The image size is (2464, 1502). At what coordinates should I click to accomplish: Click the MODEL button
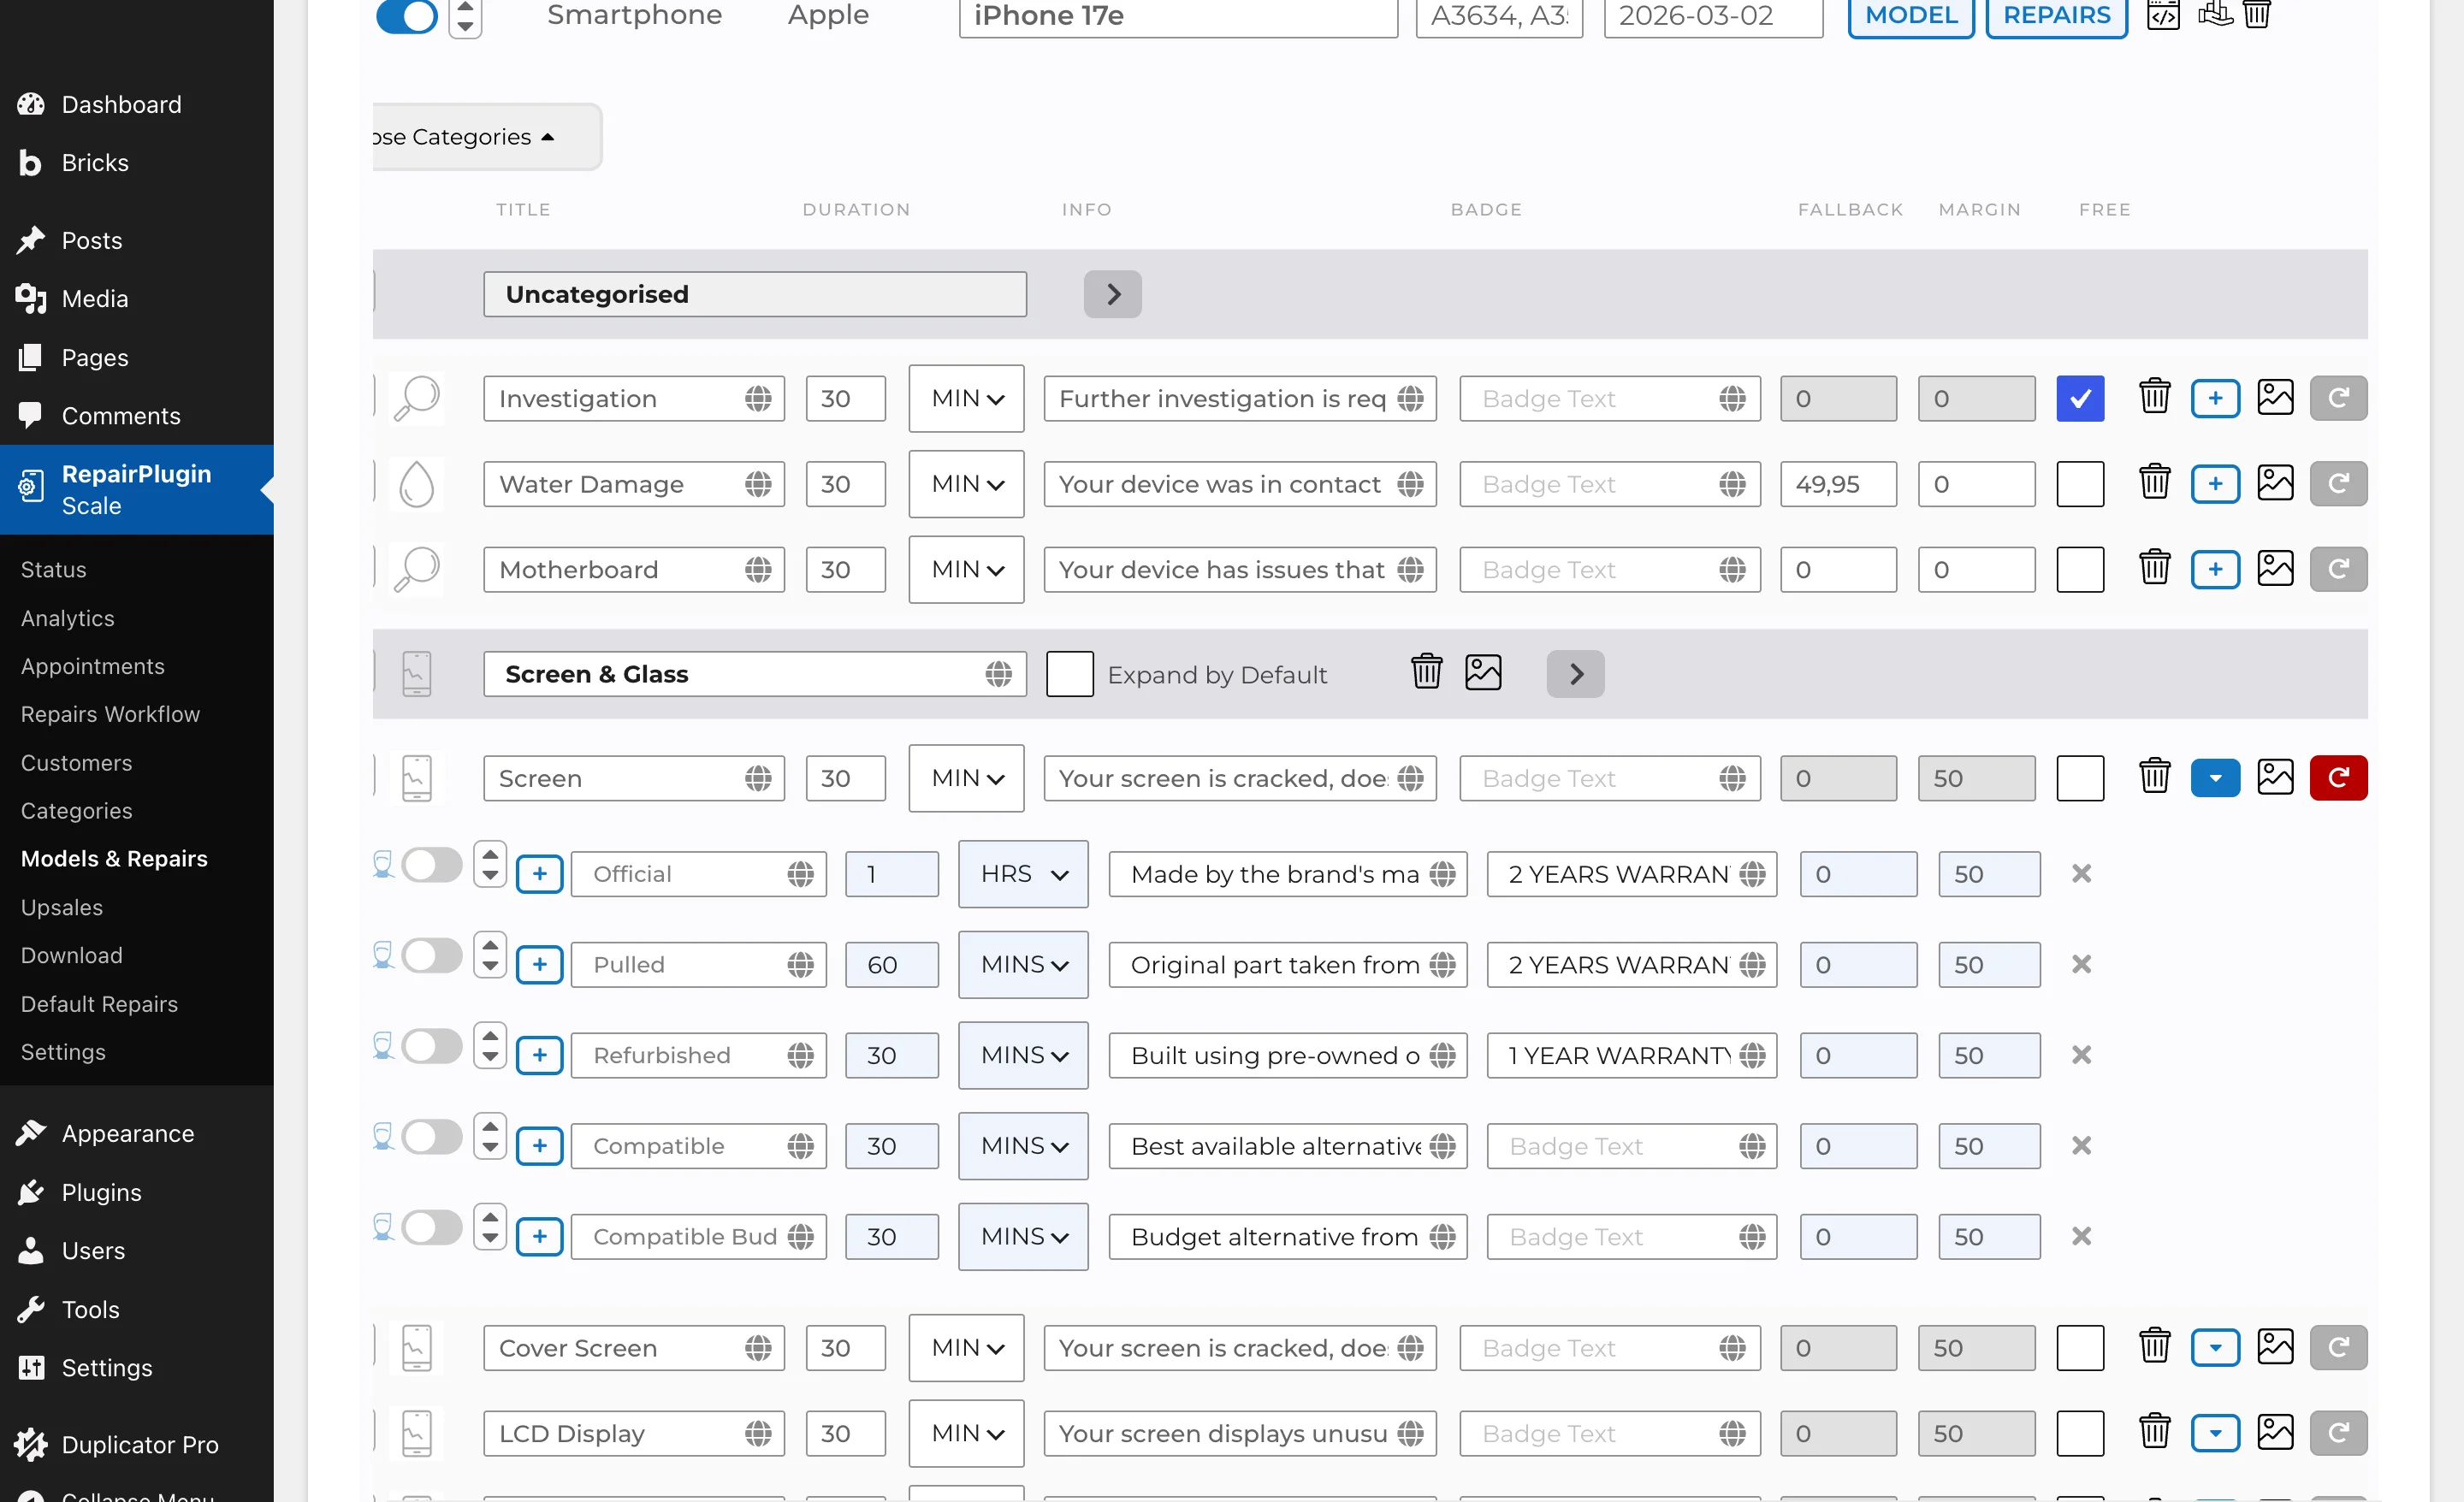1910,15
